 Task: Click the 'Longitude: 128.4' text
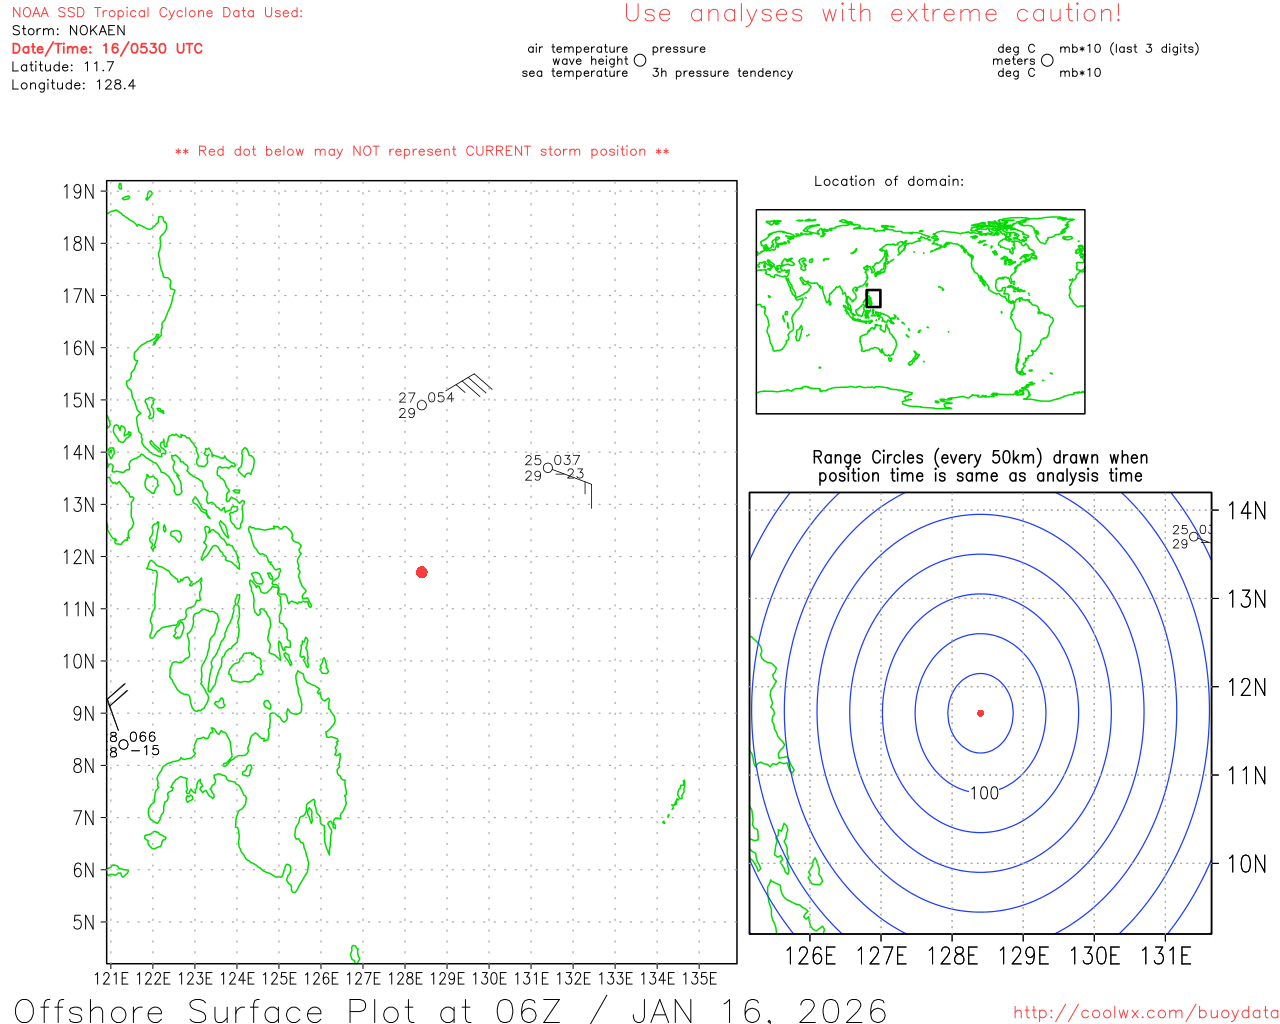tap(74, 85)
